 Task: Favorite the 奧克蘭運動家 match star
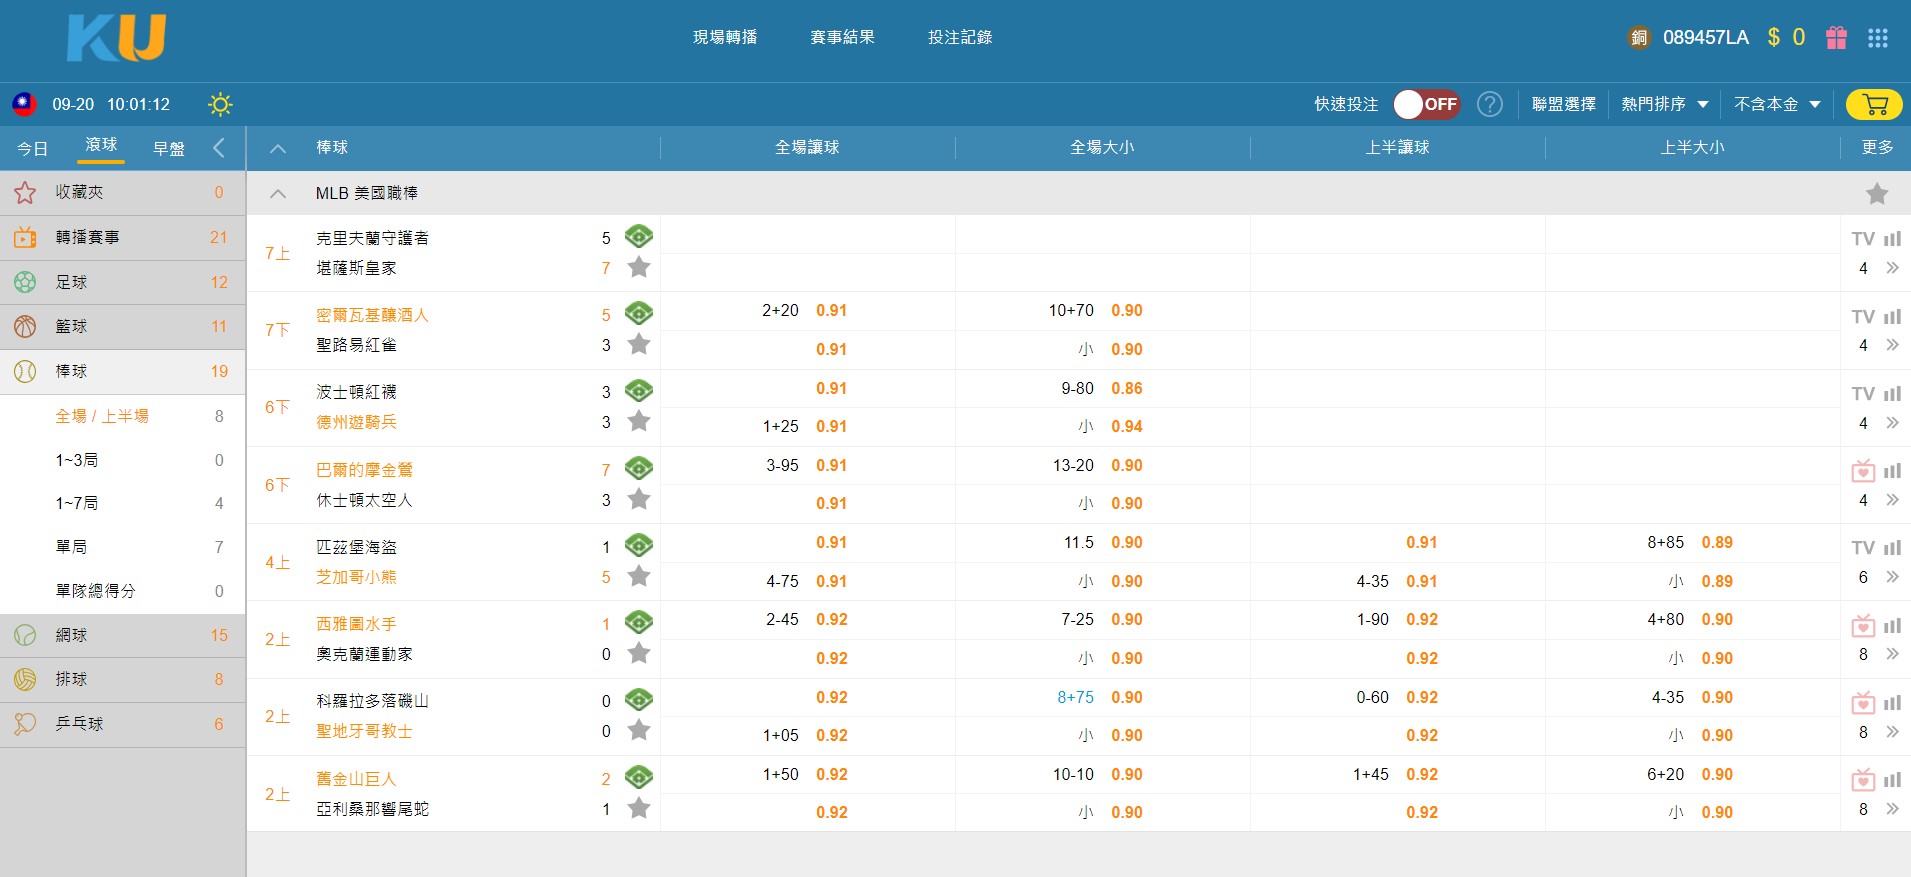pos(638,653)
